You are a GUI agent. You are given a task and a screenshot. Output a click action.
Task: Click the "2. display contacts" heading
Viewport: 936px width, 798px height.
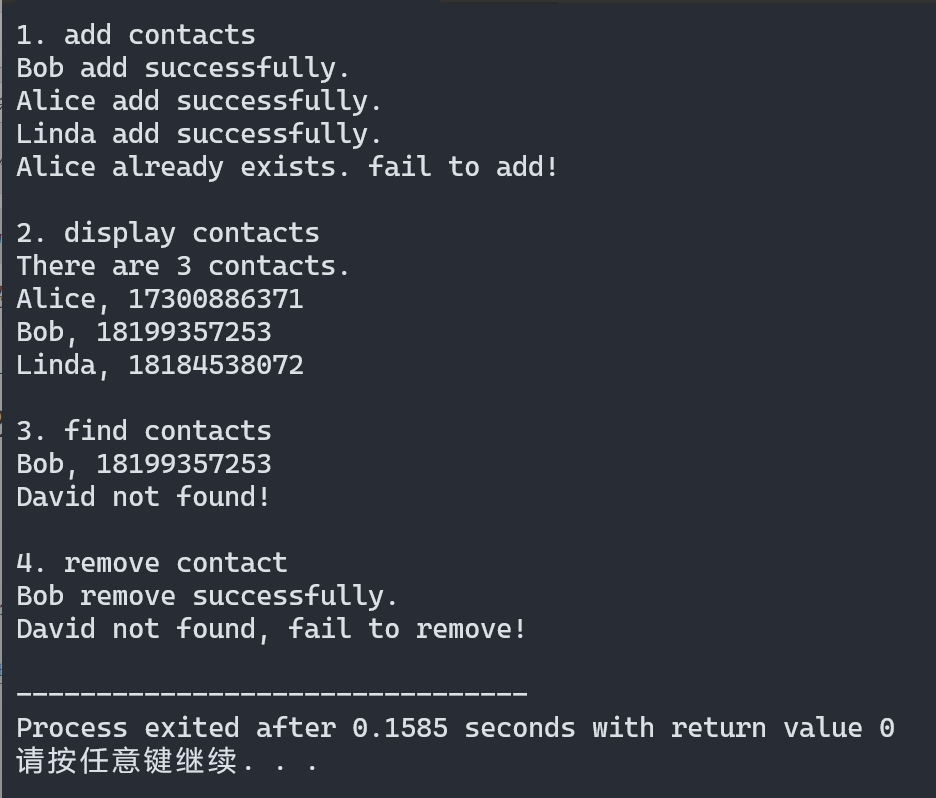[167, 233]
